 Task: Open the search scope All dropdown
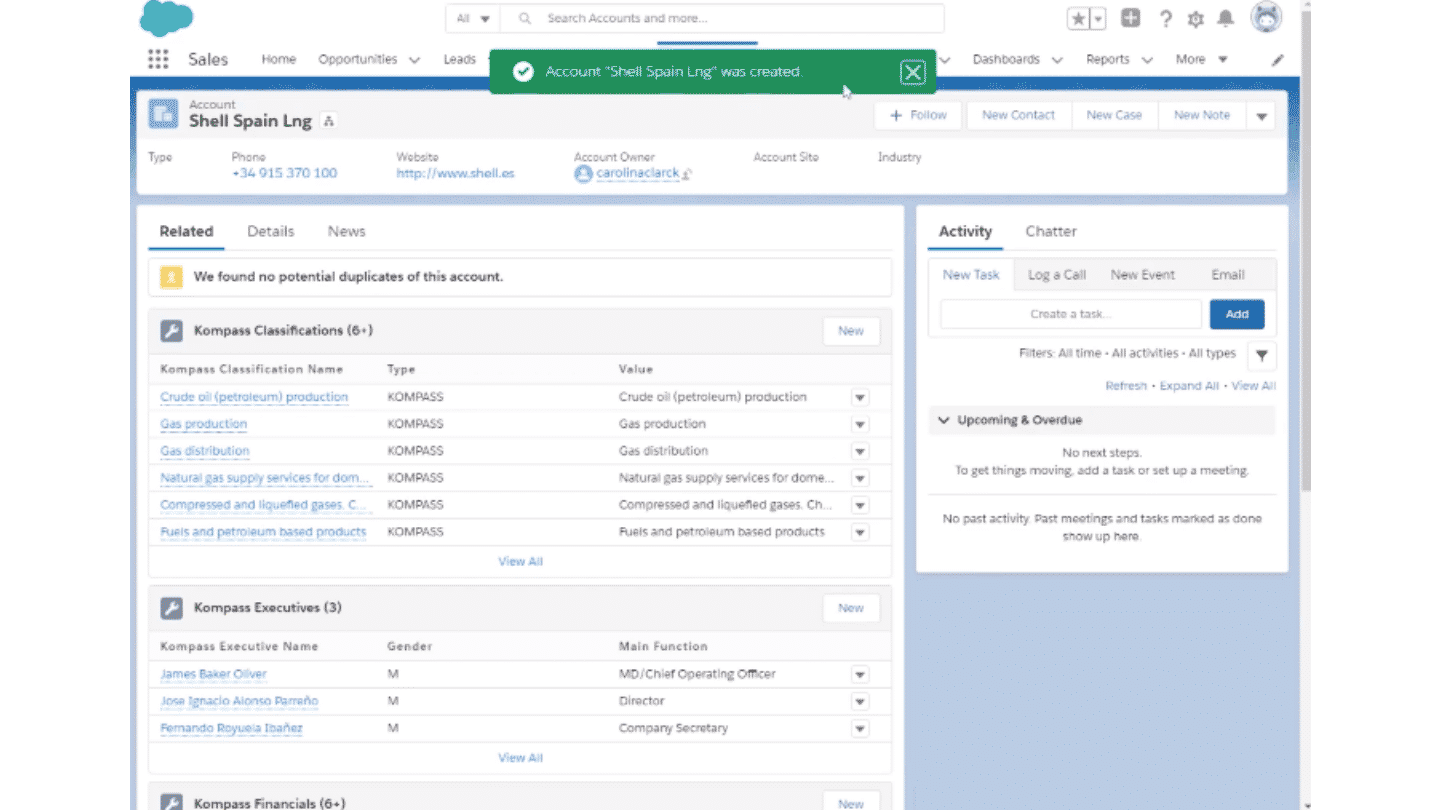pyautogui.click(x=473, y=18)
